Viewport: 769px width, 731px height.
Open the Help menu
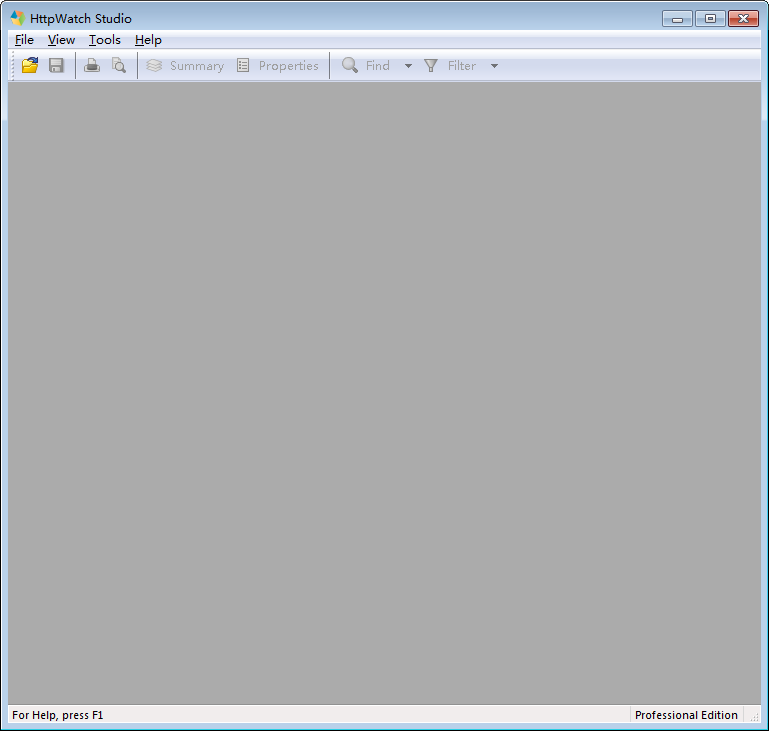pyautogui.click(x=148, y=40)
